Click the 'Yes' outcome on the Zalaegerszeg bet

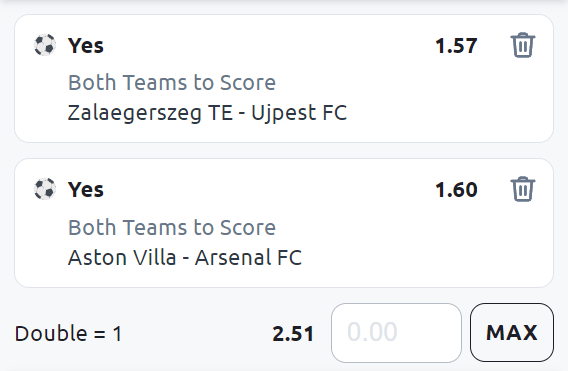(86, 46)
